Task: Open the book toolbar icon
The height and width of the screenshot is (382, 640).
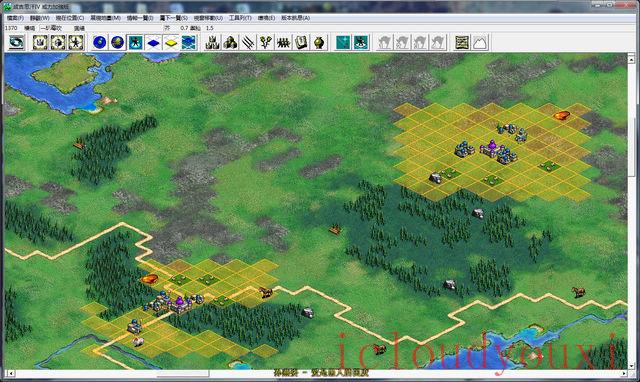Action: (x=301, y=42)
